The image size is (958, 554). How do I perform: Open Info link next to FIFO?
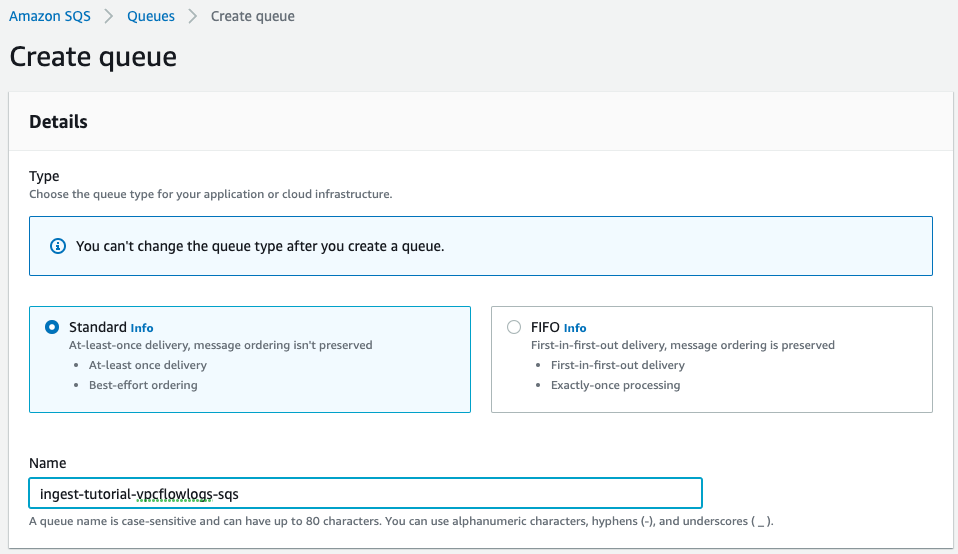(575, 328)
